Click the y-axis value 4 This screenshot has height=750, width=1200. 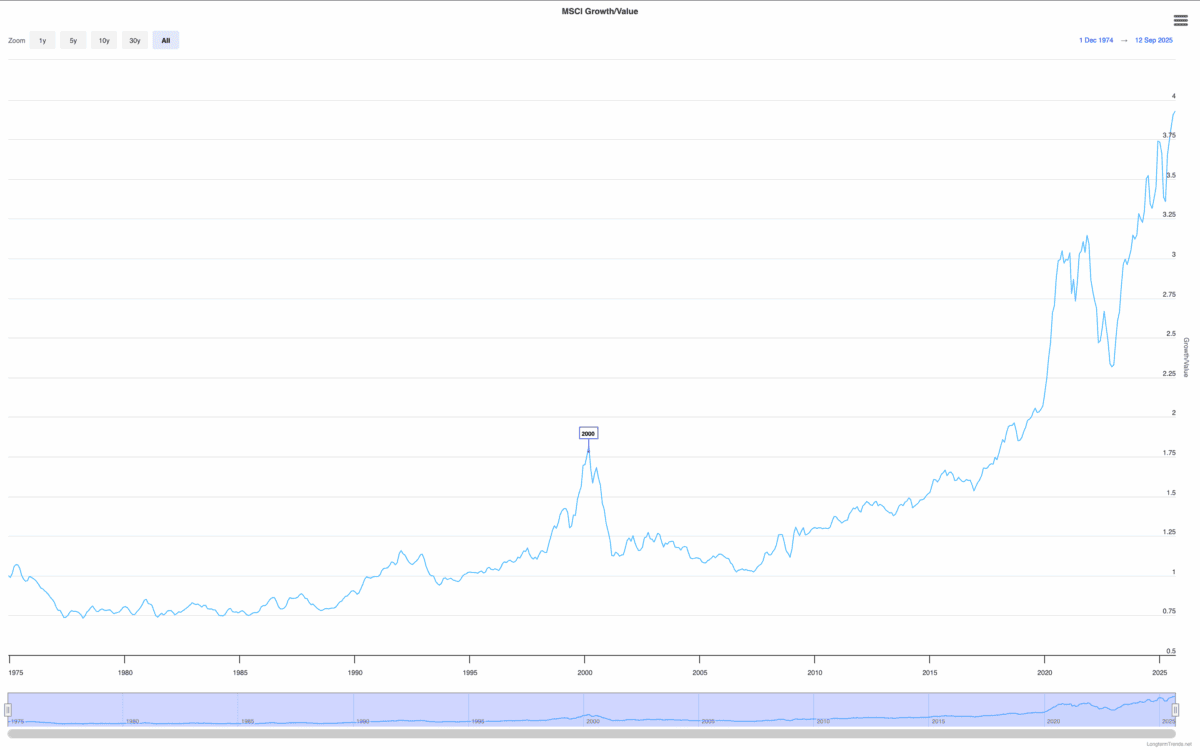click(1174, 96)
